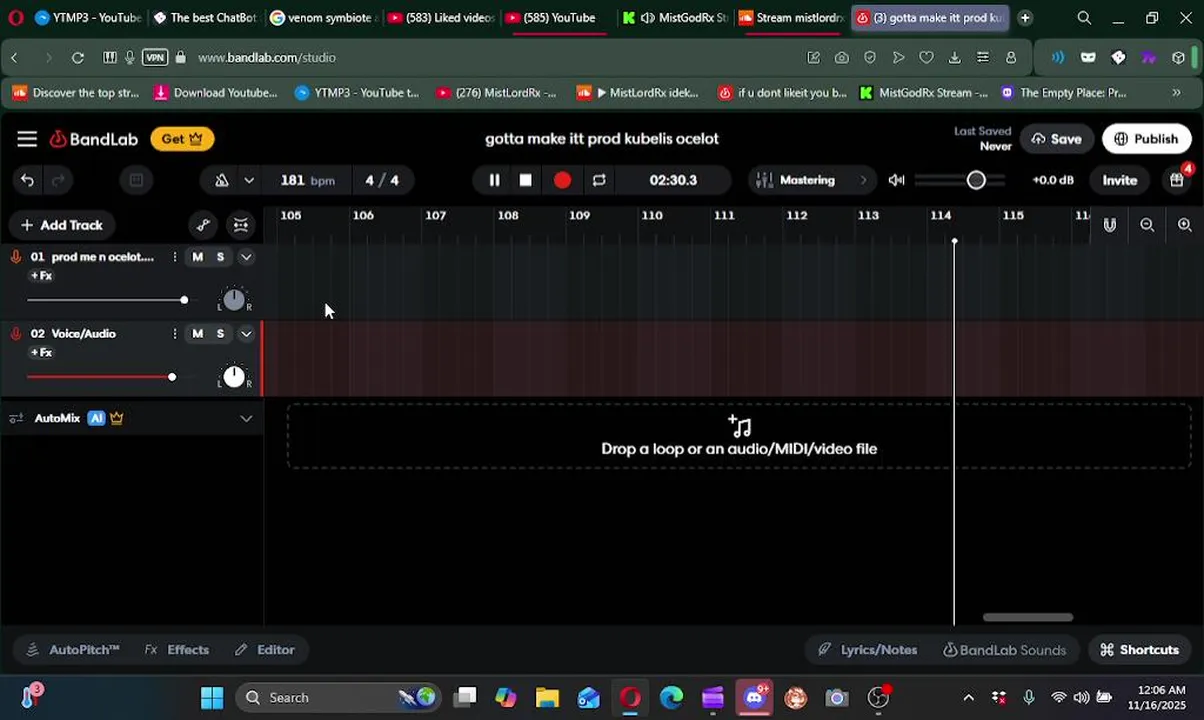This screenshot has width=1204, height=720.
Task: Open the BandLab hamburger menu
Action: coord(27,139)
